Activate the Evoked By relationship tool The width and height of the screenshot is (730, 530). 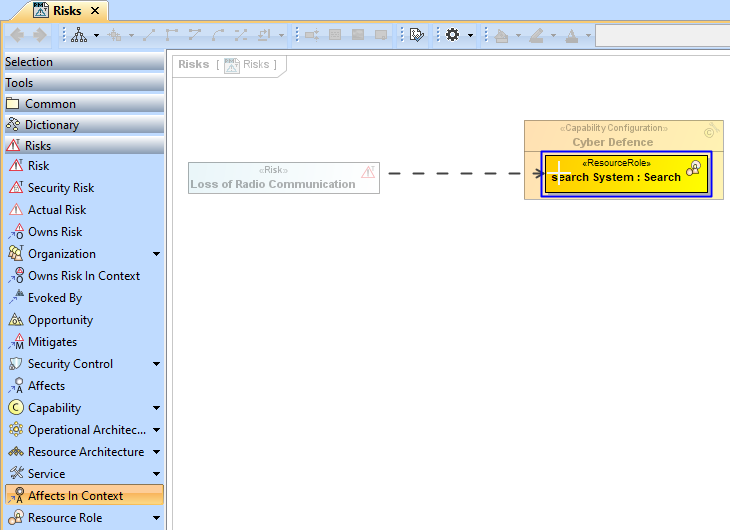[x=54, y=298]
